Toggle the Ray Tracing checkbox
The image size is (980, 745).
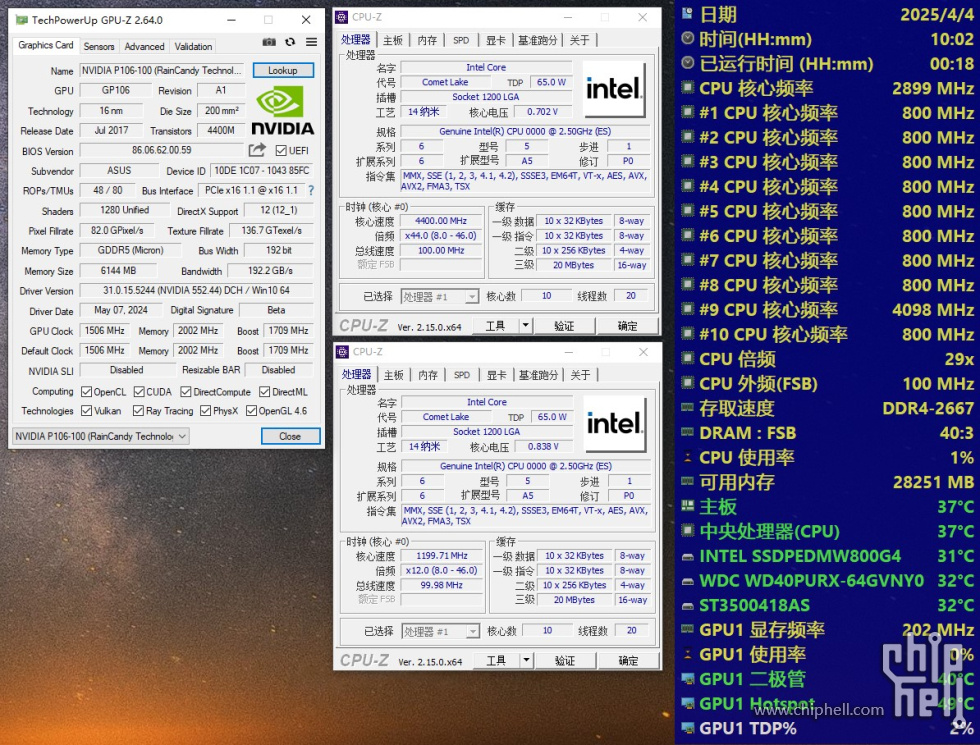[x=138, y=411]
